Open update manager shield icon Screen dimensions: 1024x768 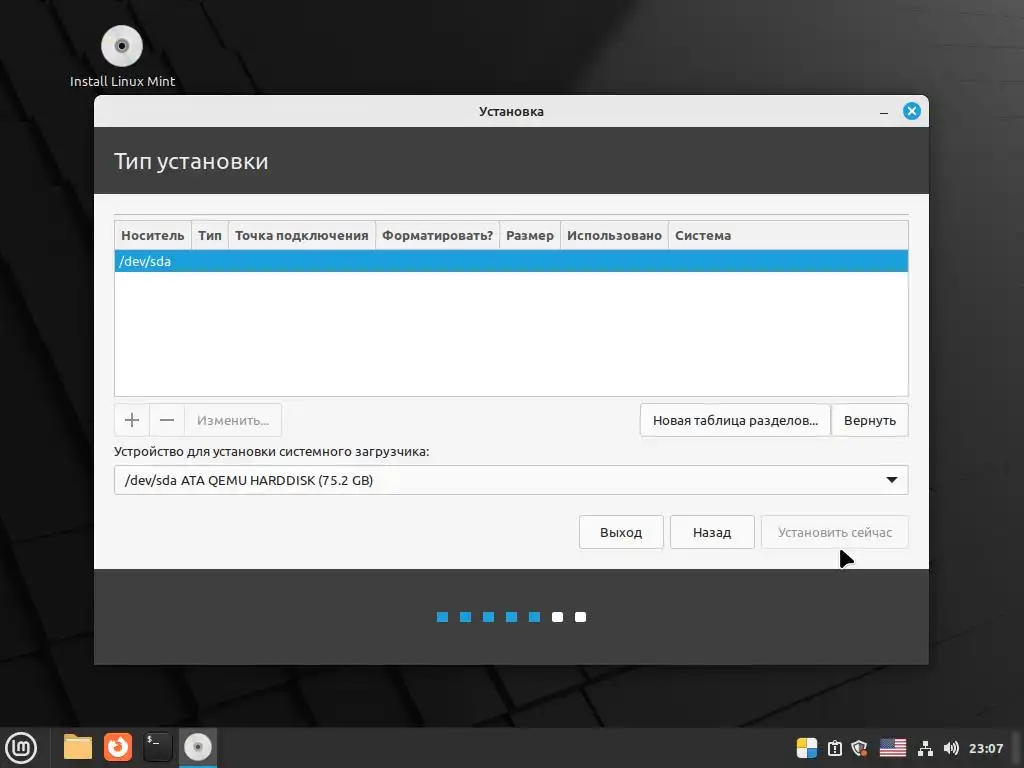click(860, 748)
